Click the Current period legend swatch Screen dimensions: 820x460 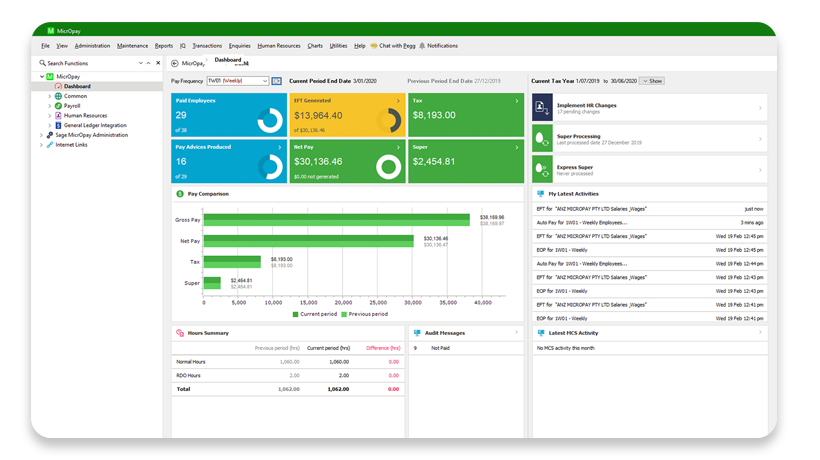click(x=295, y=315)
